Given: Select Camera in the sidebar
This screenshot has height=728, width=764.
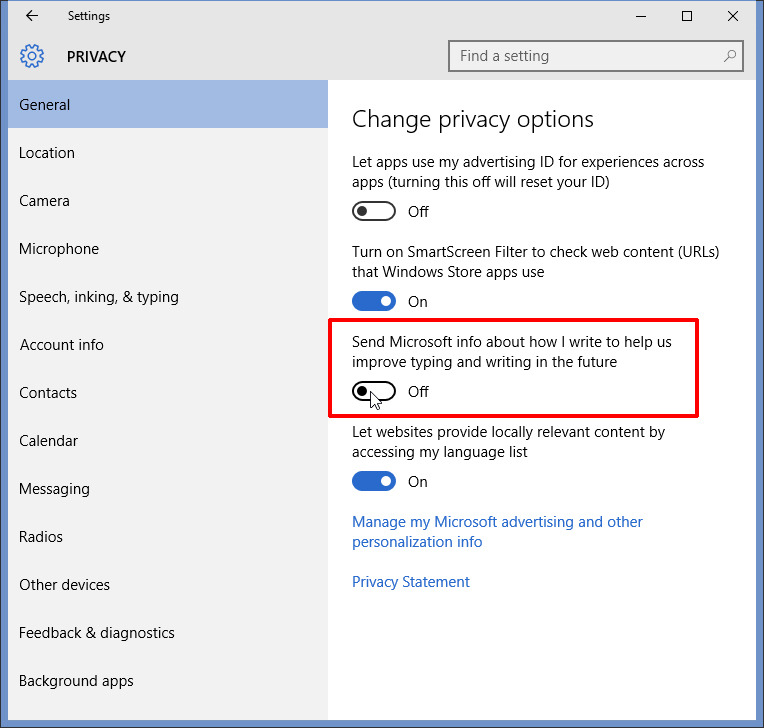Looking at the screenshot, I should pyautogui.click(x=45, y=201).
